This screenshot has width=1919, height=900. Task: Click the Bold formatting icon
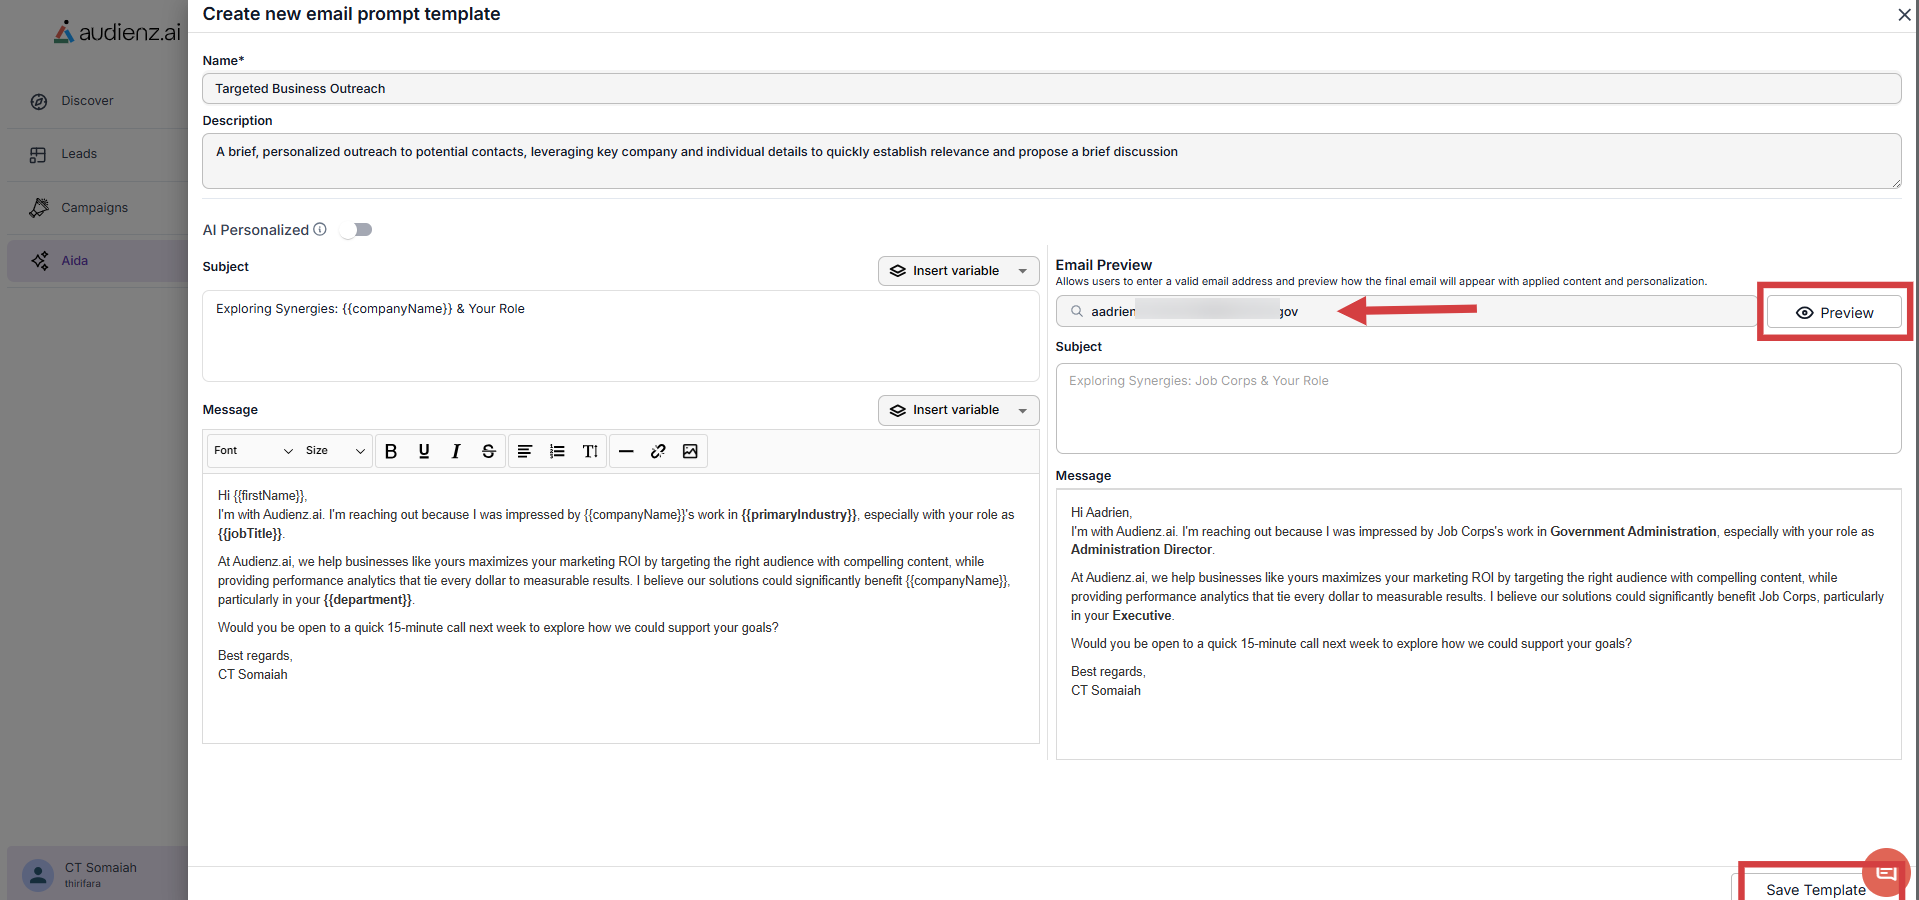pyautogui.click(x=391, y=451)
